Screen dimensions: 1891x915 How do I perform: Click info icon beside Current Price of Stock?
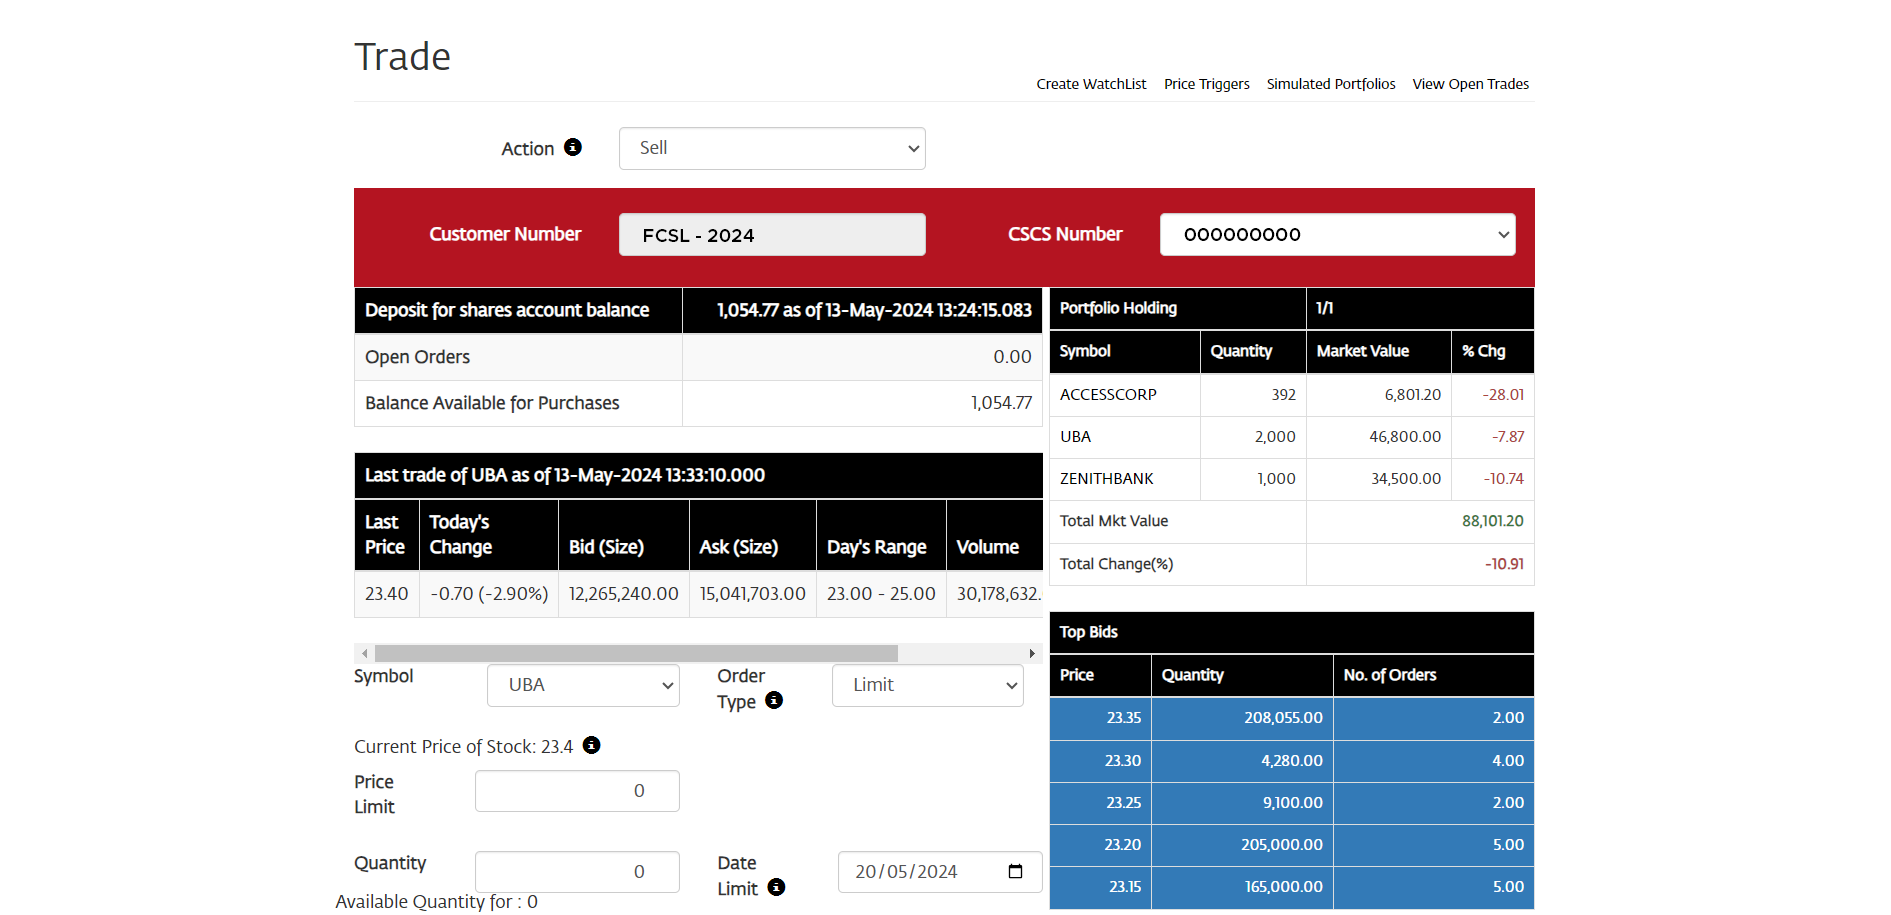(x=592, y=745)
